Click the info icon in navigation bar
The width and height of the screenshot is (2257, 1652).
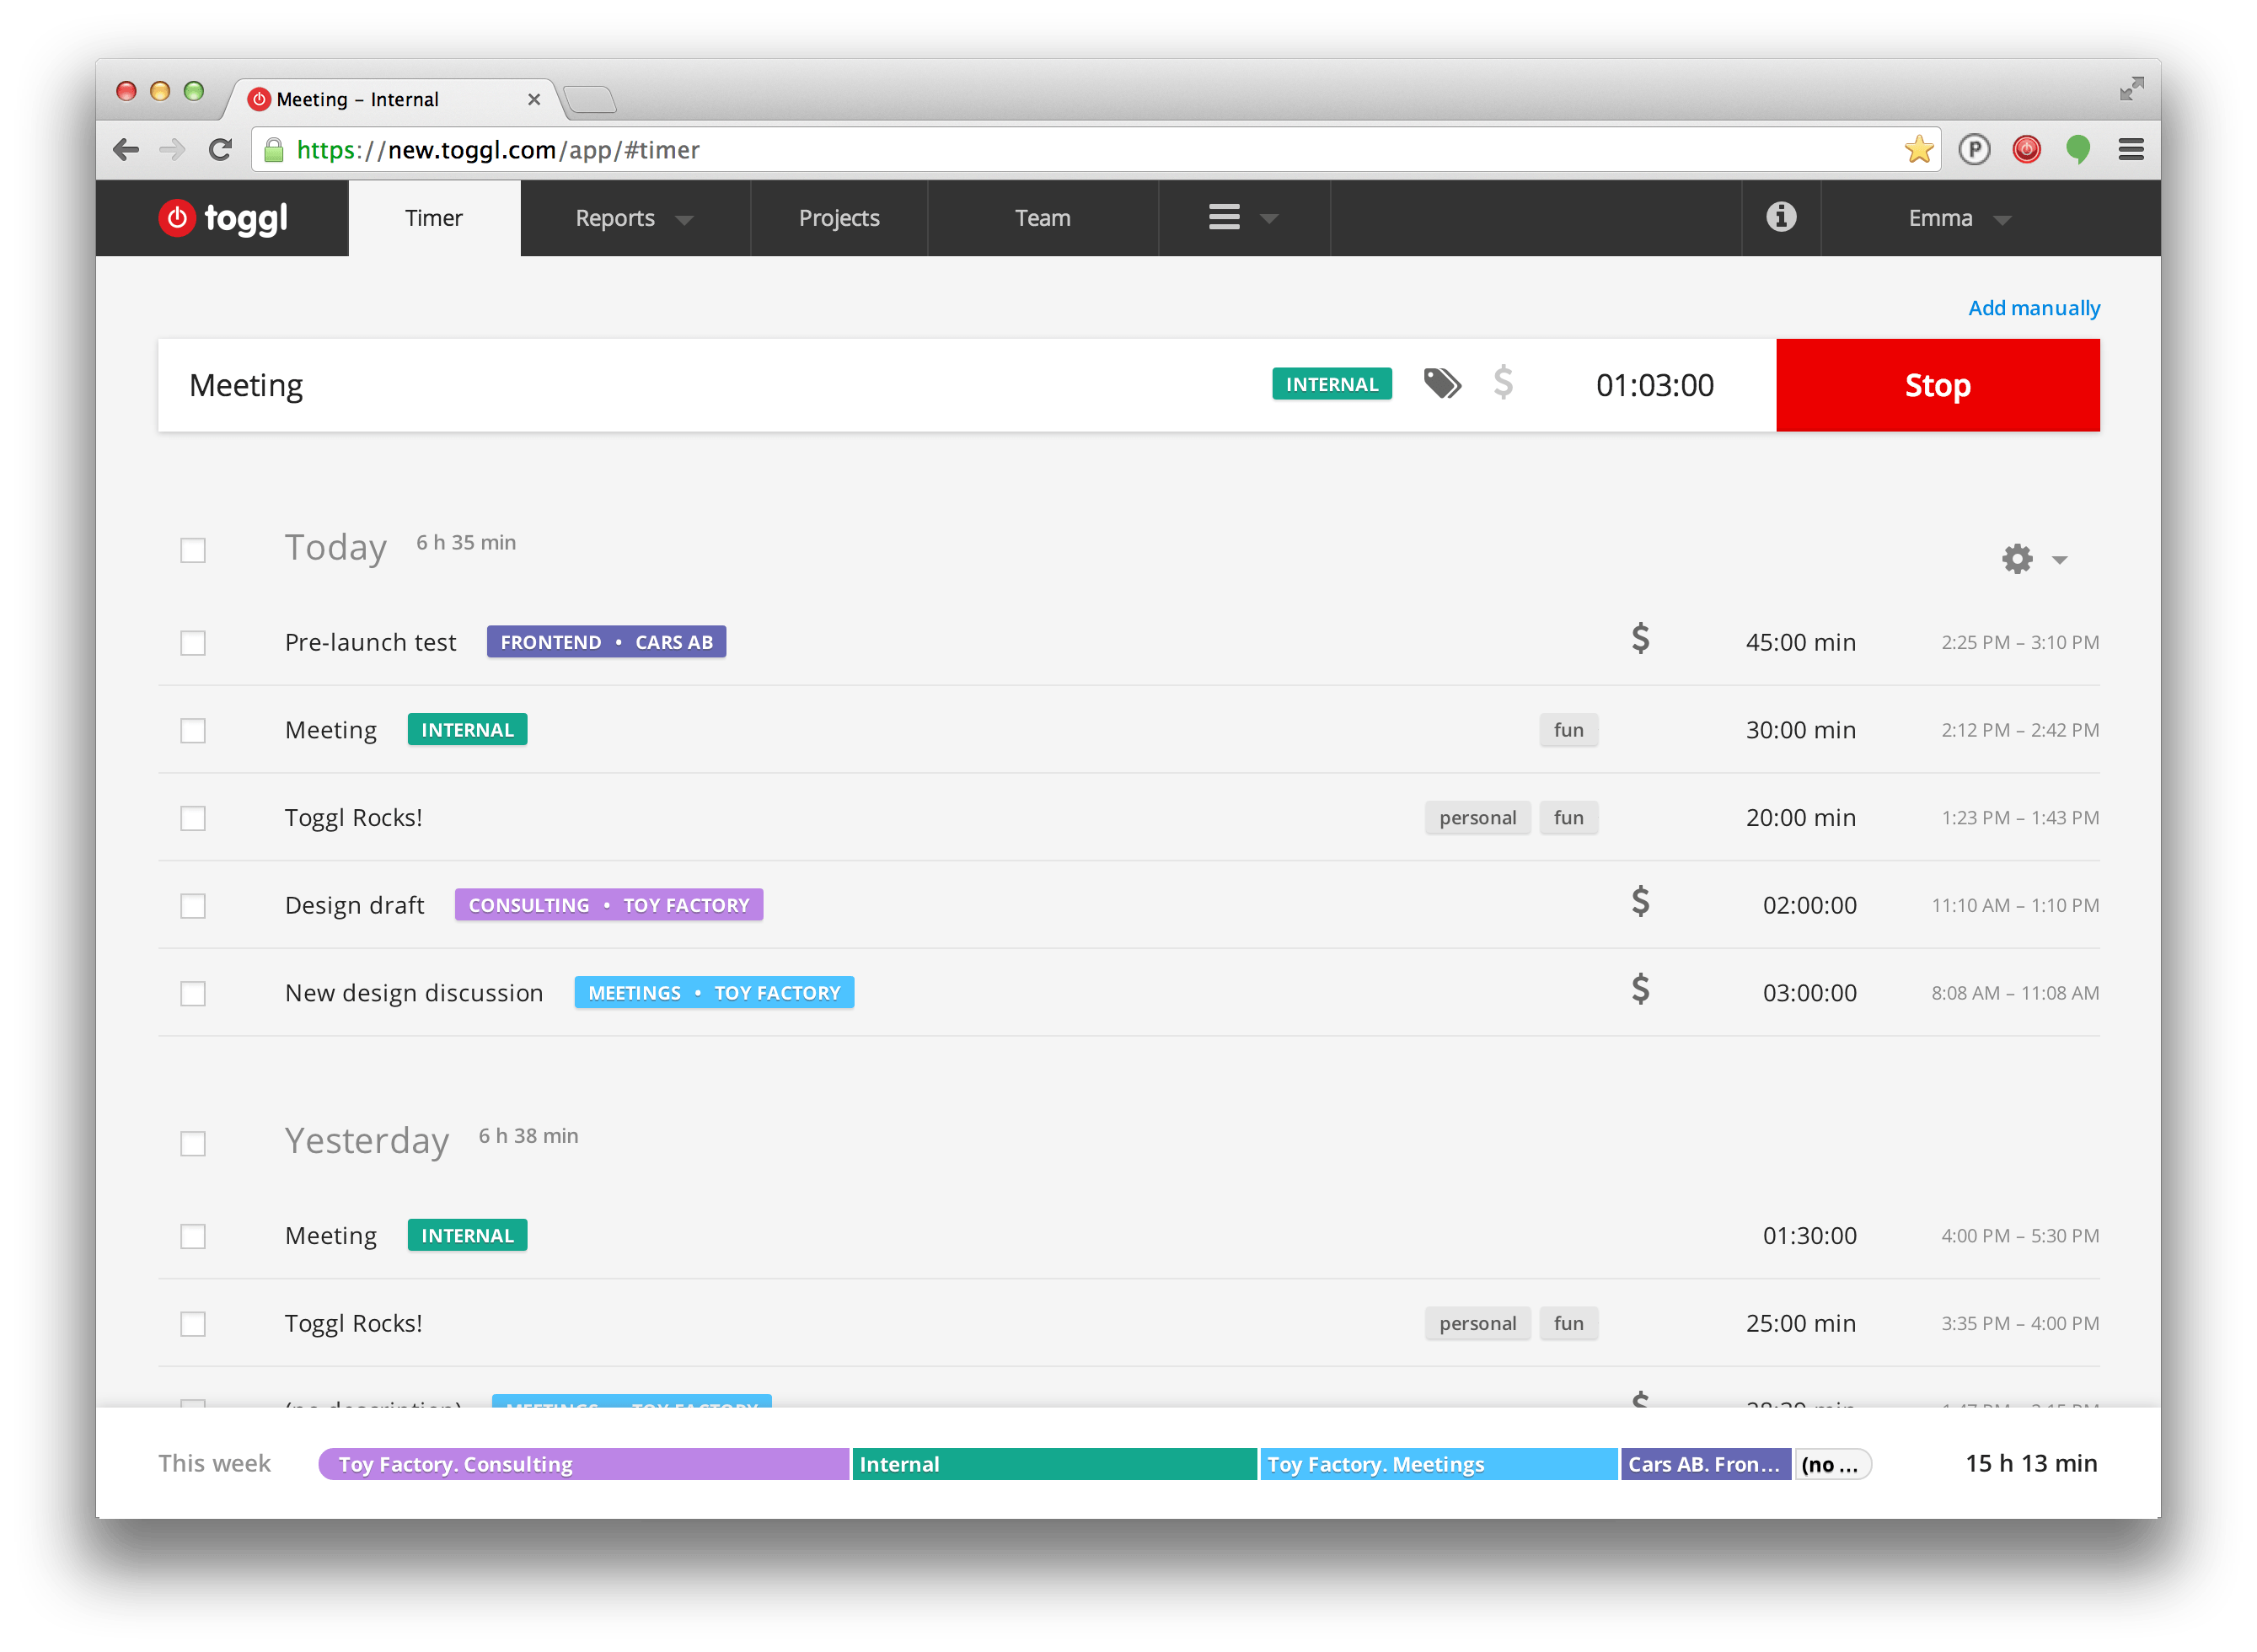click(x=1780, y=217)
